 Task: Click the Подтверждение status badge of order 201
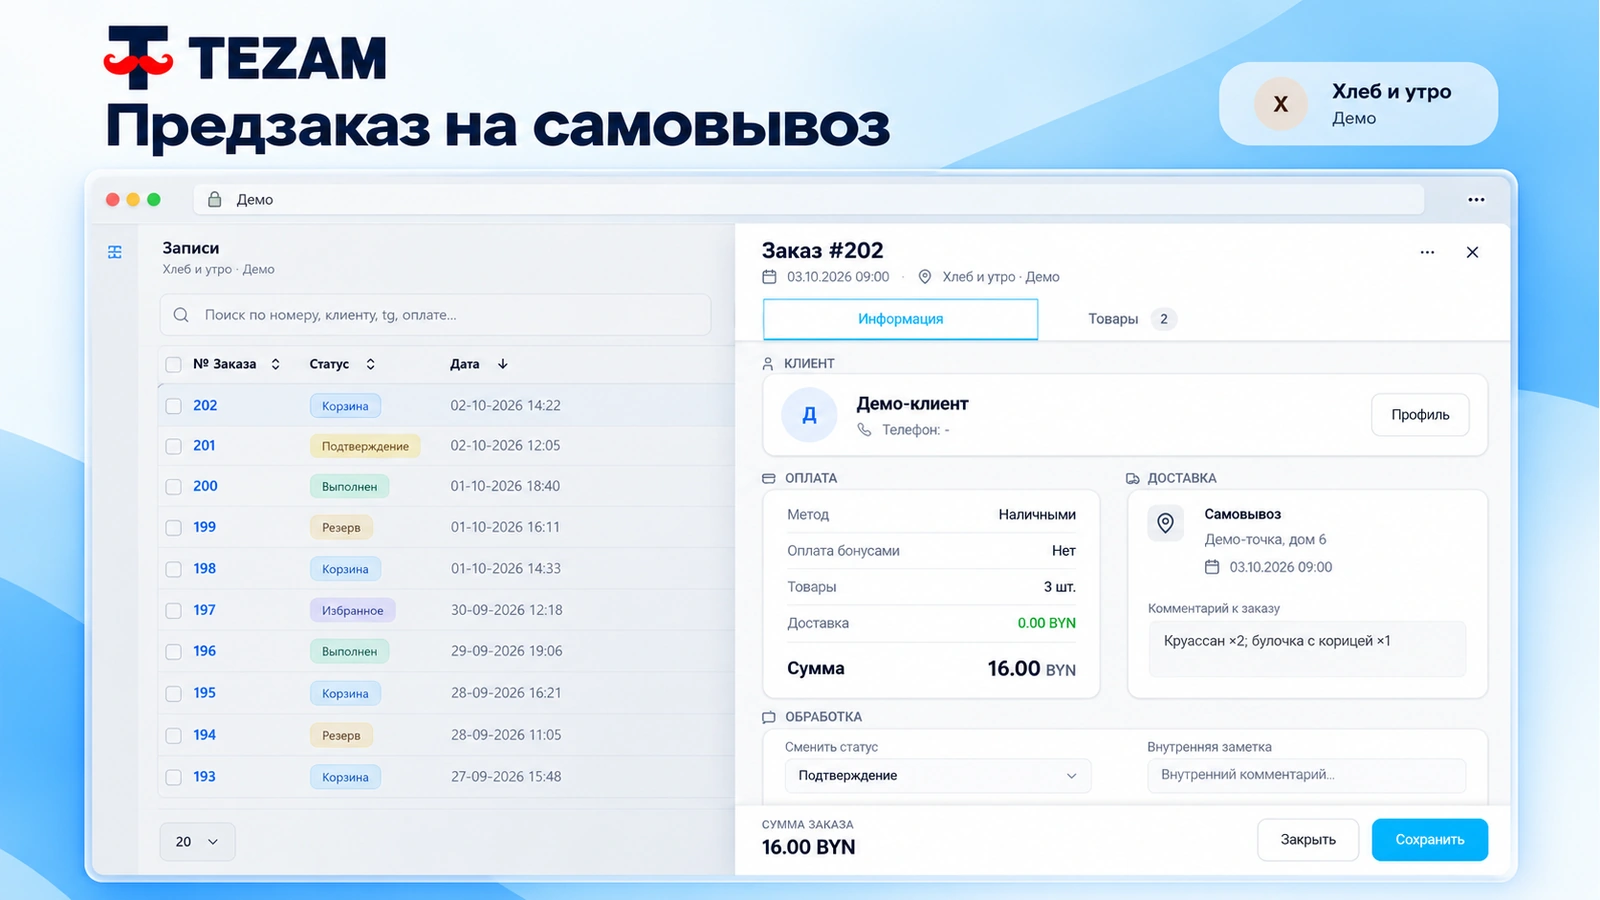click(365, 446)
